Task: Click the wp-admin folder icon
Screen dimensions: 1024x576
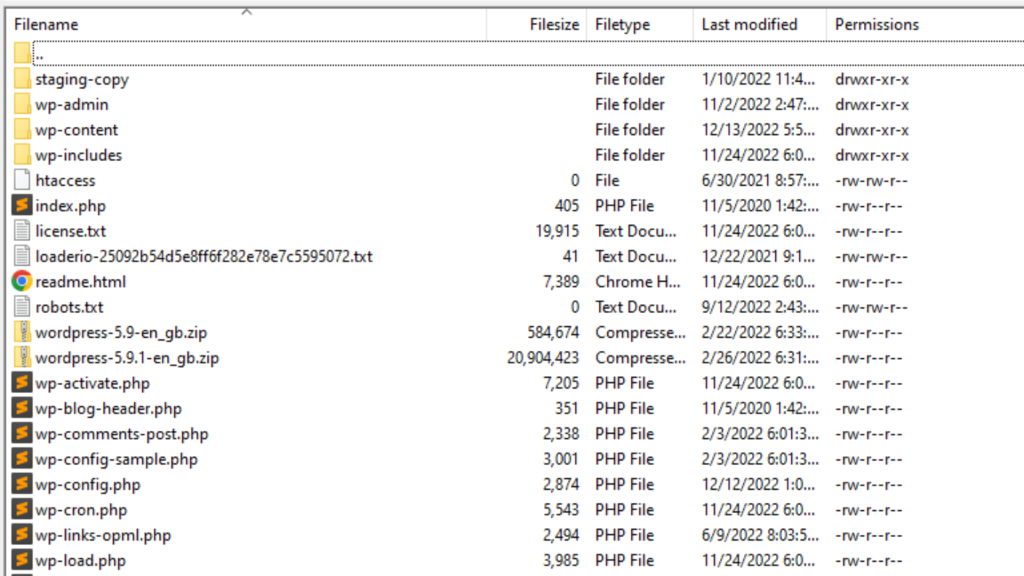Action: point(22,104)
